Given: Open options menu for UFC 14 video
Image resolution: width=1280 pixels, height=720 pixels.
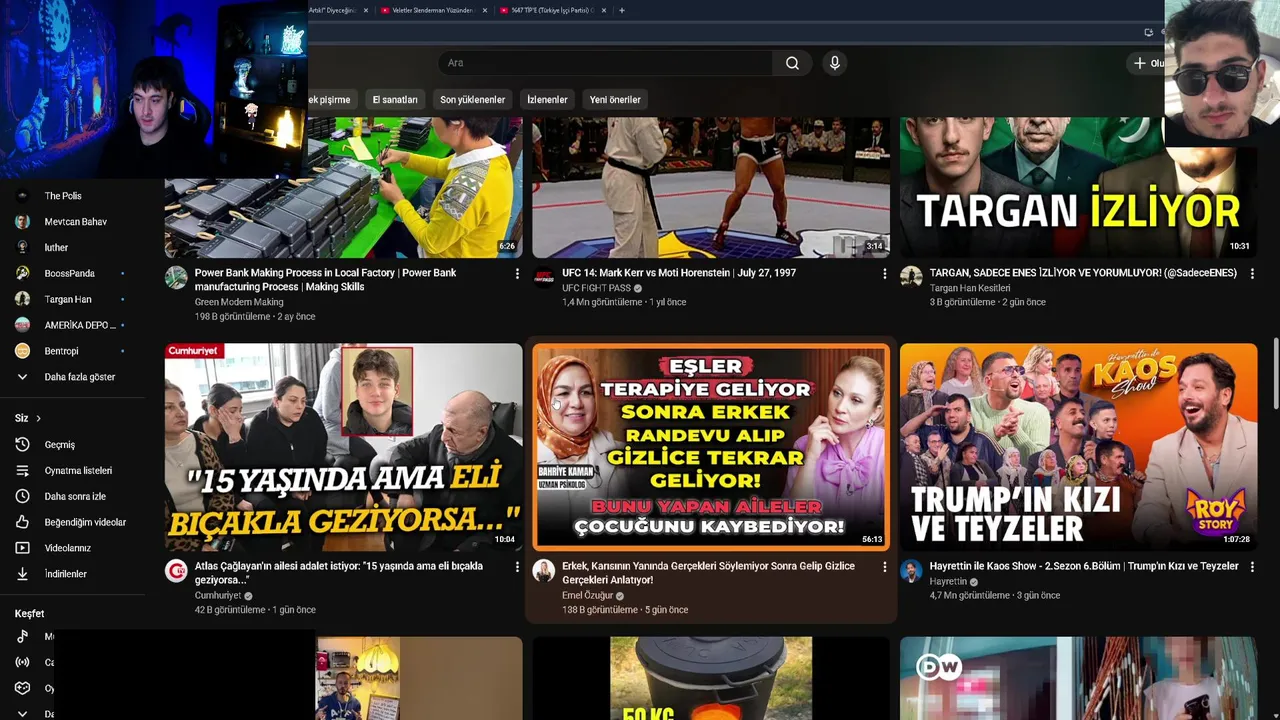Looking at the screenshot, I should 884,273.
